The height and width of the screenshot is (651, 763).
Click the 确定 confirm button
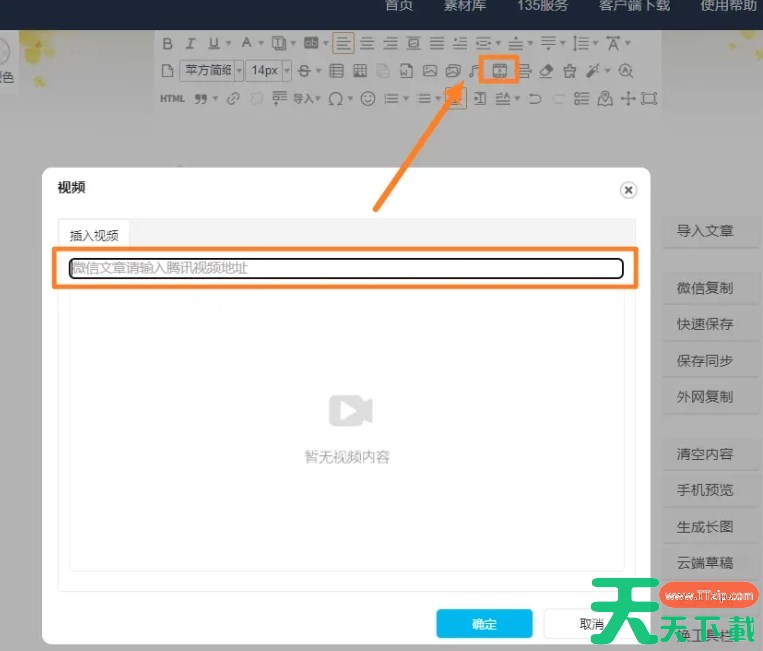click(484, 624)
